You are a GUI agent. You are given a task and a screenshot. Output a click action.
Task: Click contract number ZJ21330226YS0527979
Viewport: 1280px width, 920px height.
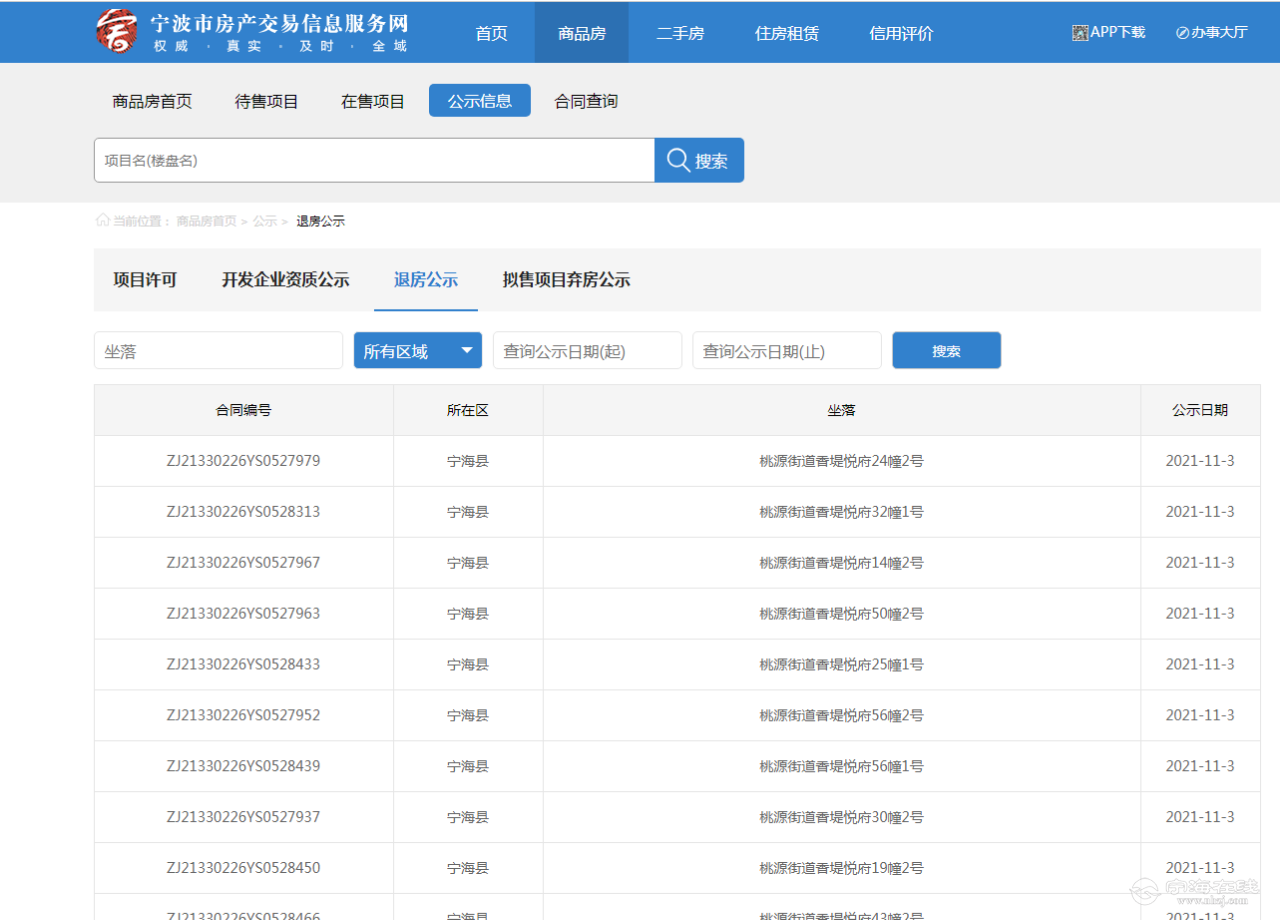pos(243,461)
